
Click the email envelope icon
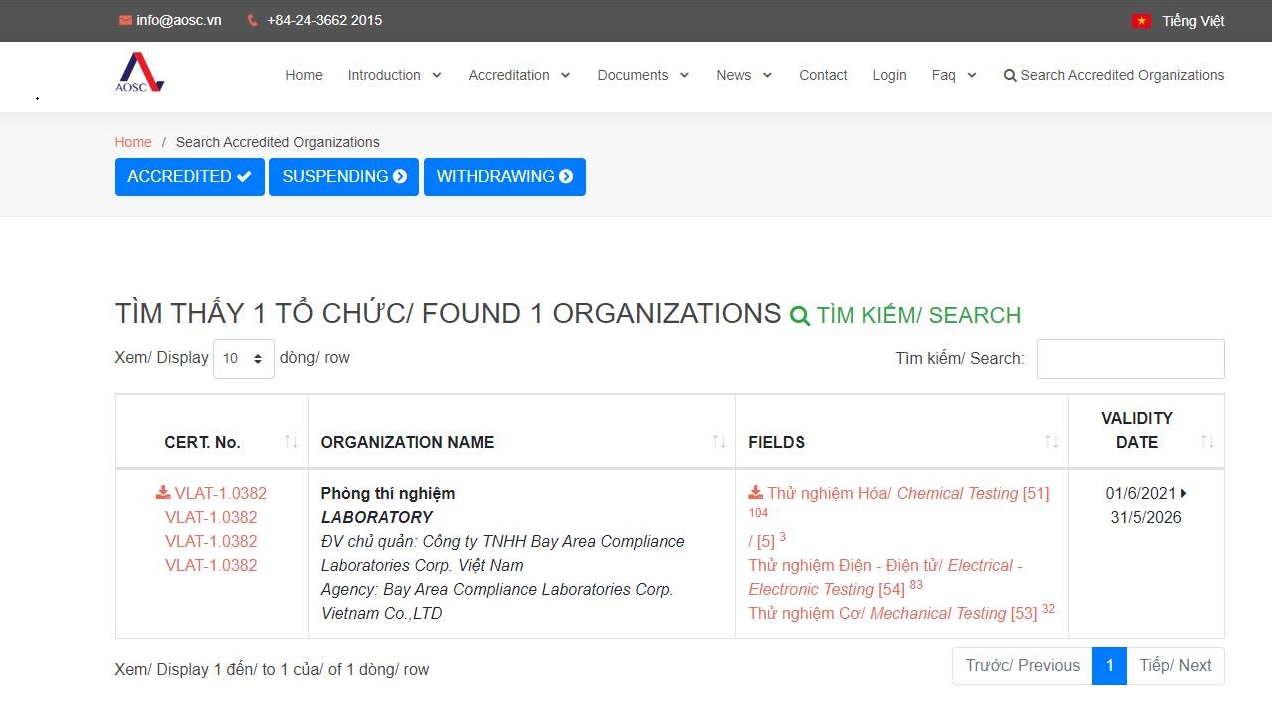125,20
